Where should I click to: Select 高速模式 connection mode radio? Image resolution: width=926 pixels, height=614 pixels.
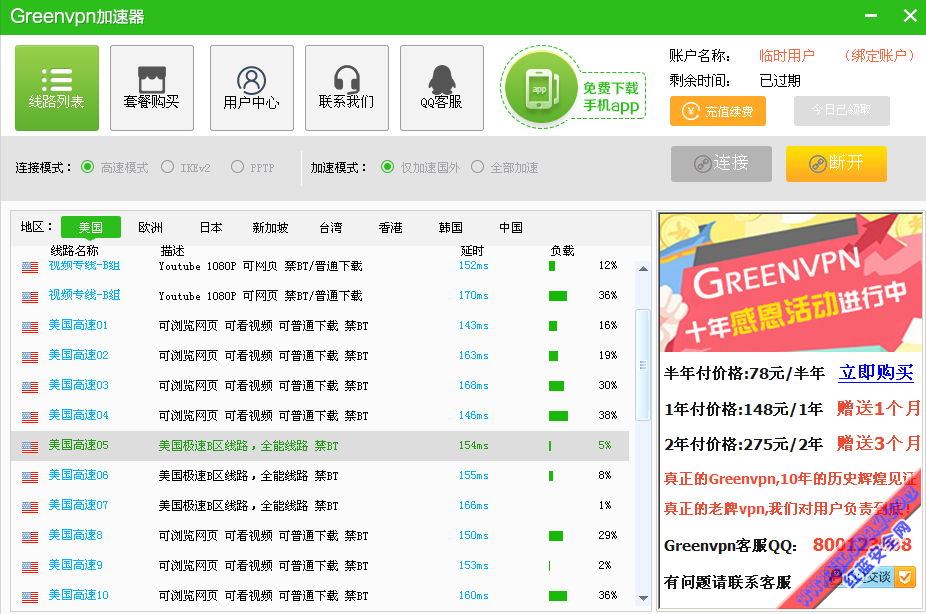[x=87, y=167]
